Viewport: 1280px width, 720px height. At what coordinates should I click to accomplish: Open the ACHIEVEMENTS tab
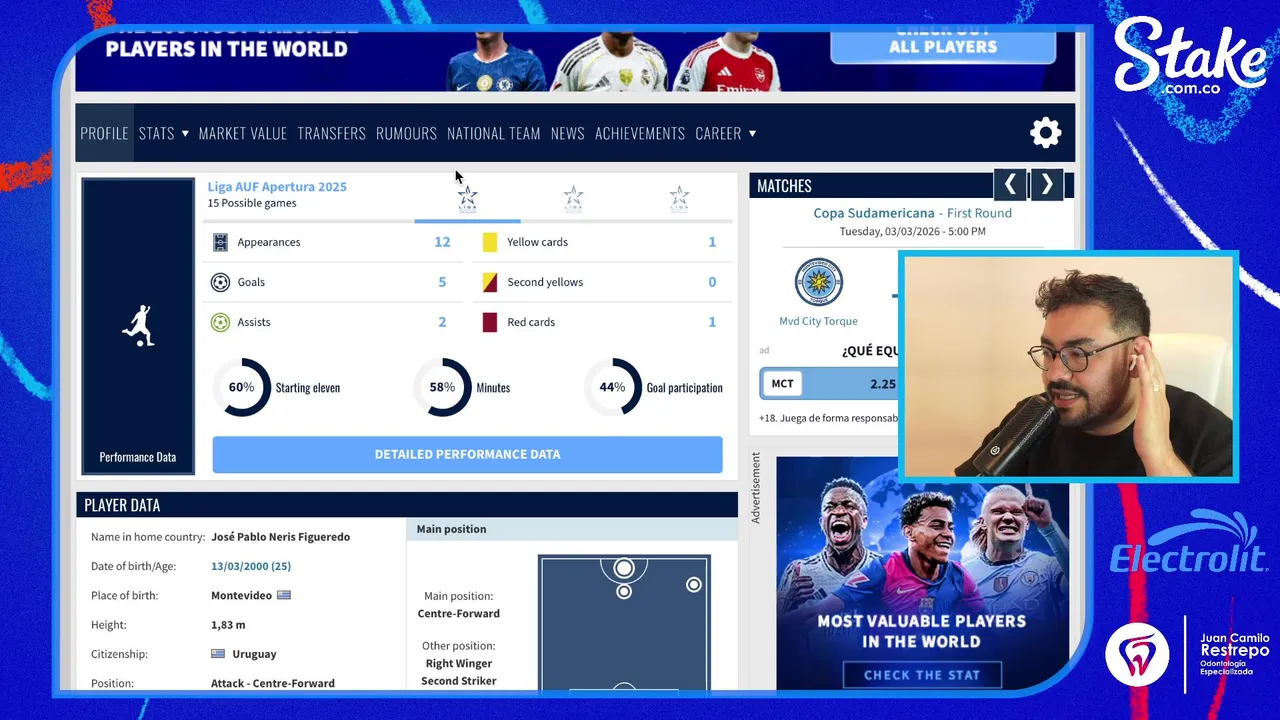click(x=640, y=133)
